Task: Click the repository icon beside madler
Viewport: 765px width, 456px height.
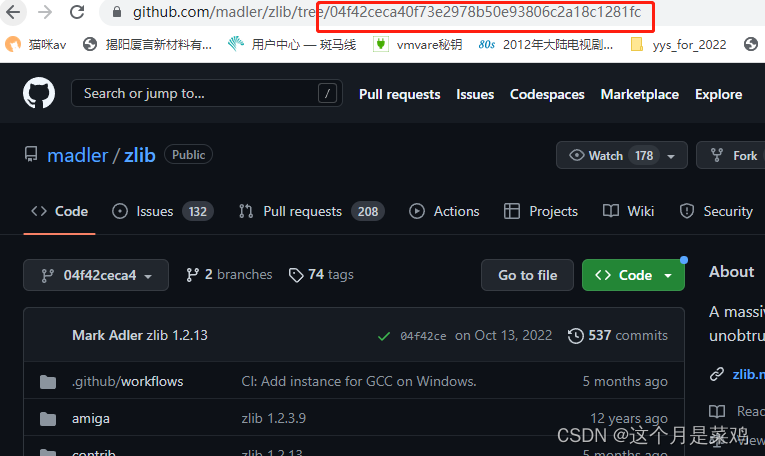Action: coord(31,155)
